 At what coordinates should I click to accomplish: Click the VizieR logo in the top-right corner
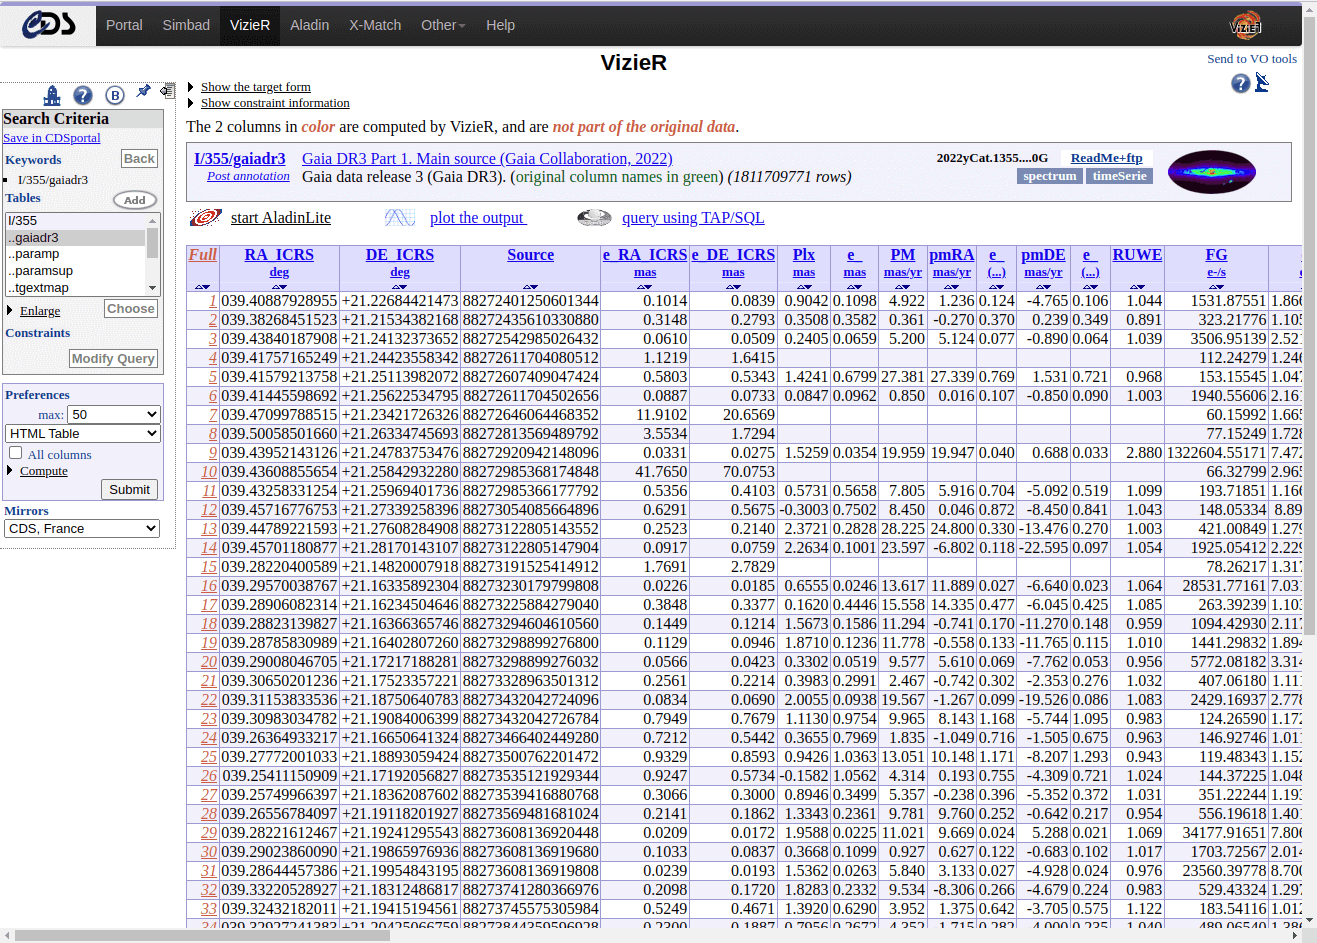(1246, 25)
